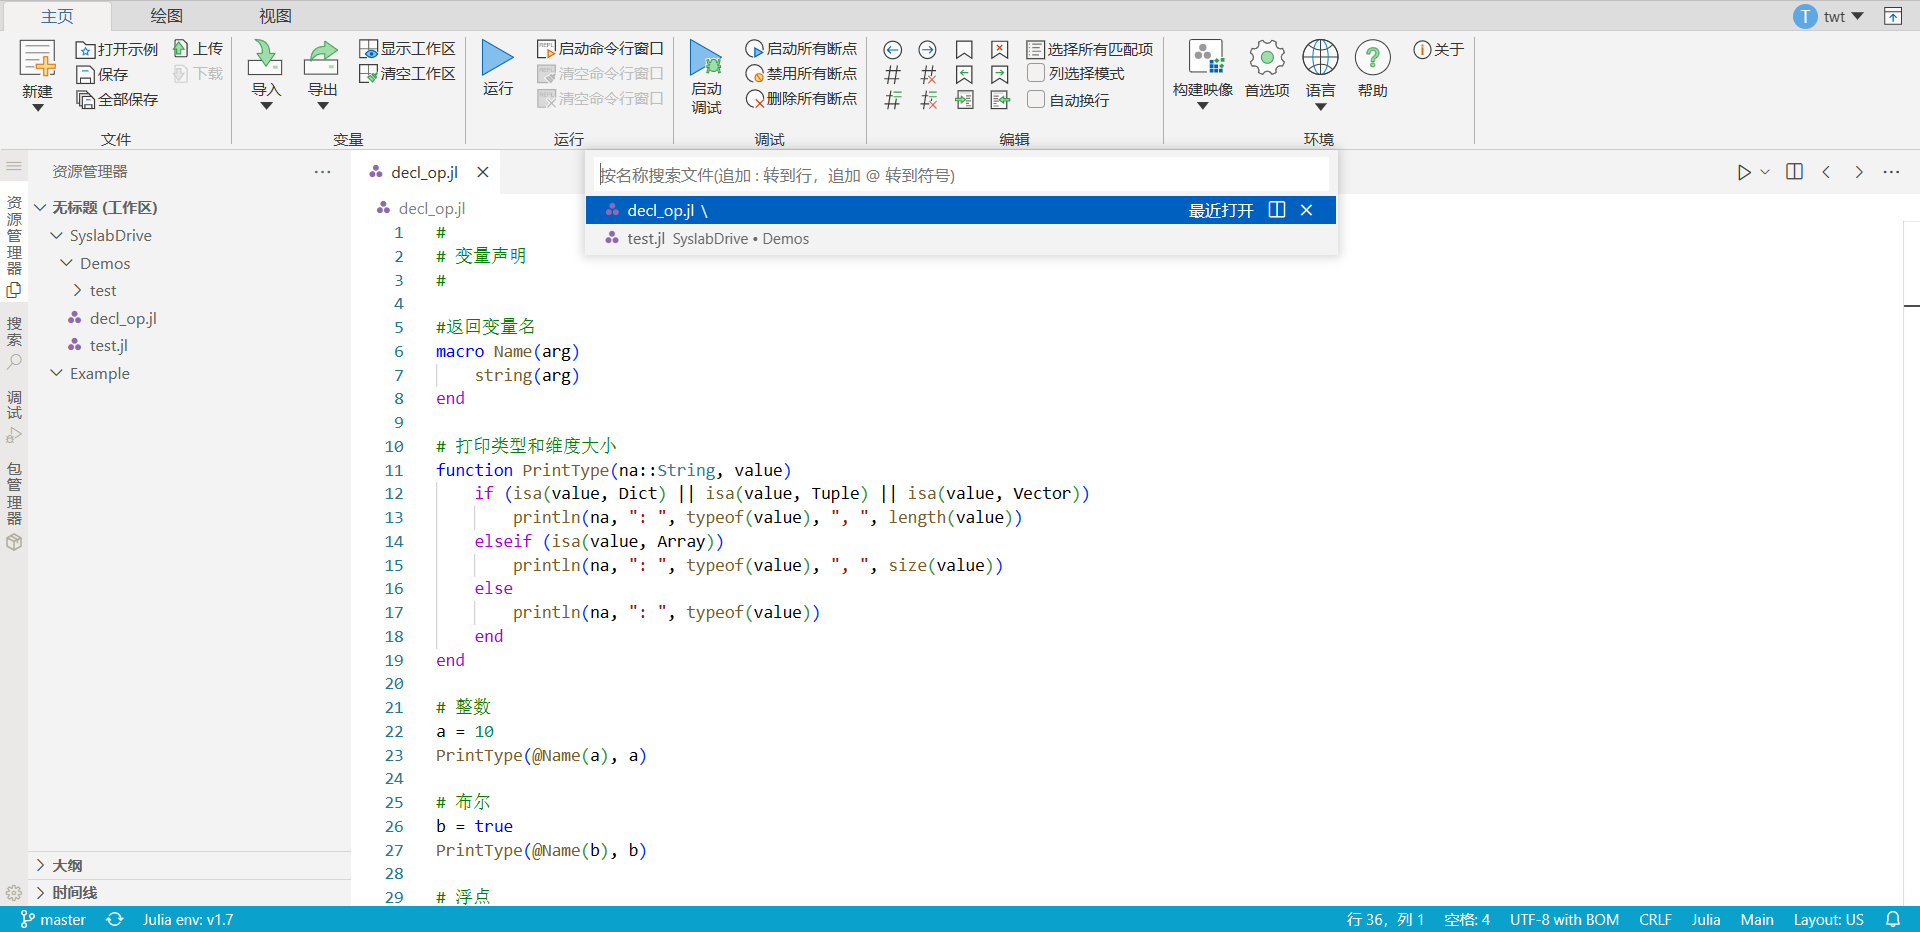The image size is (1920, 932).
Task: Close the decl_op.jl editor tab
Action: coord(483,172)
